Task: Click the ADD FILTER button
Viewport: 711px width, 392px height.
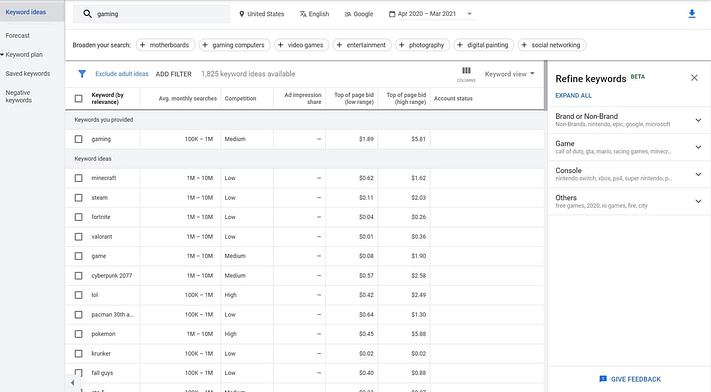Action: point(174,74)
